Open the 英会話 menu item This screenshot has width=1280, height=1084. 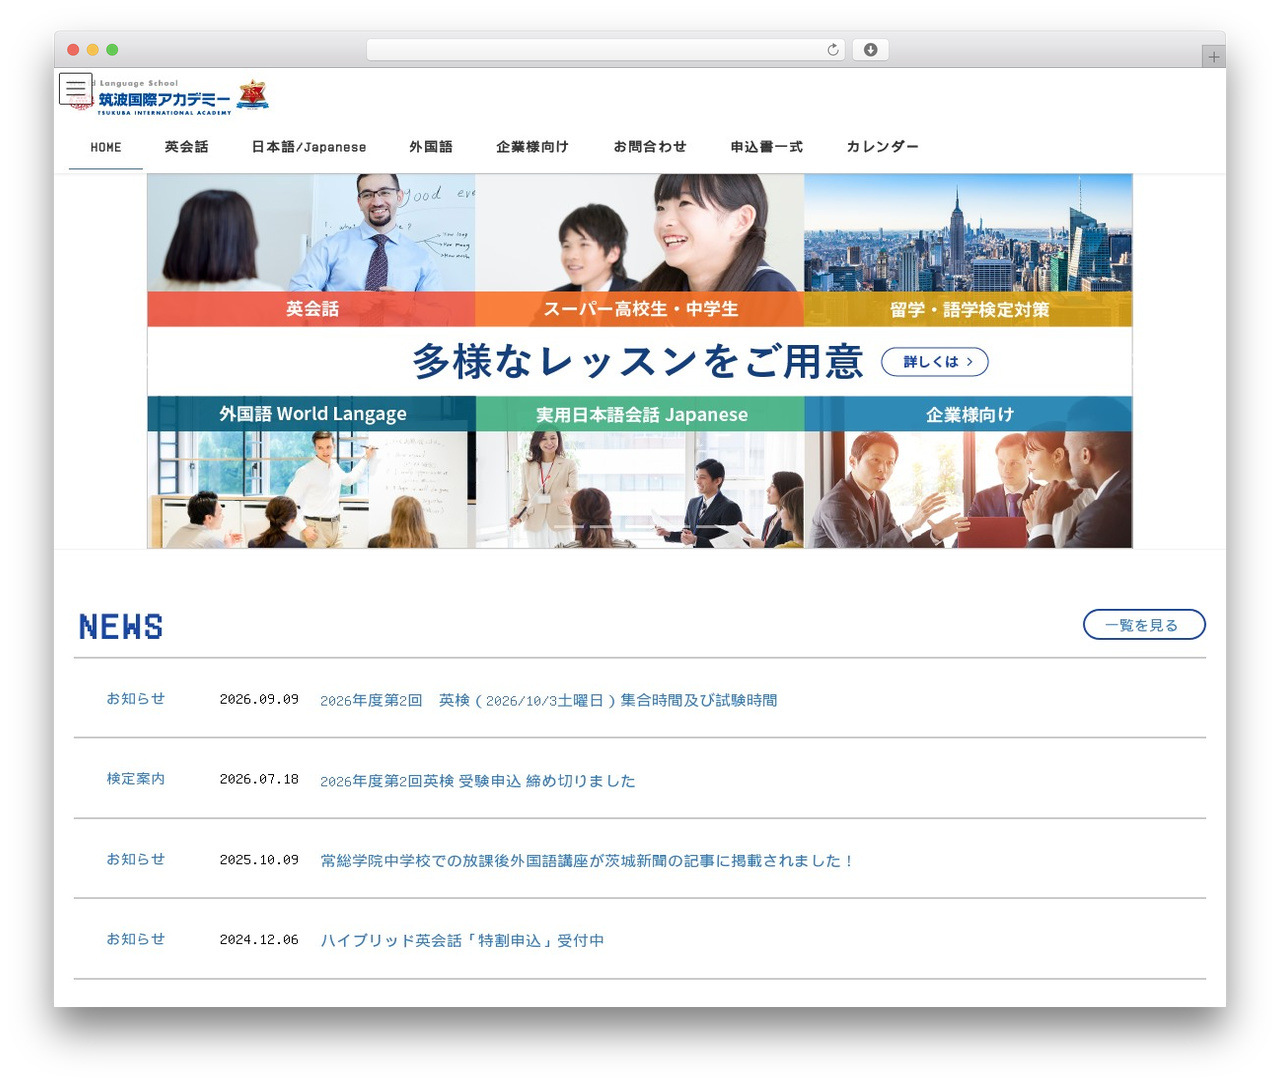tap(187, 147)
